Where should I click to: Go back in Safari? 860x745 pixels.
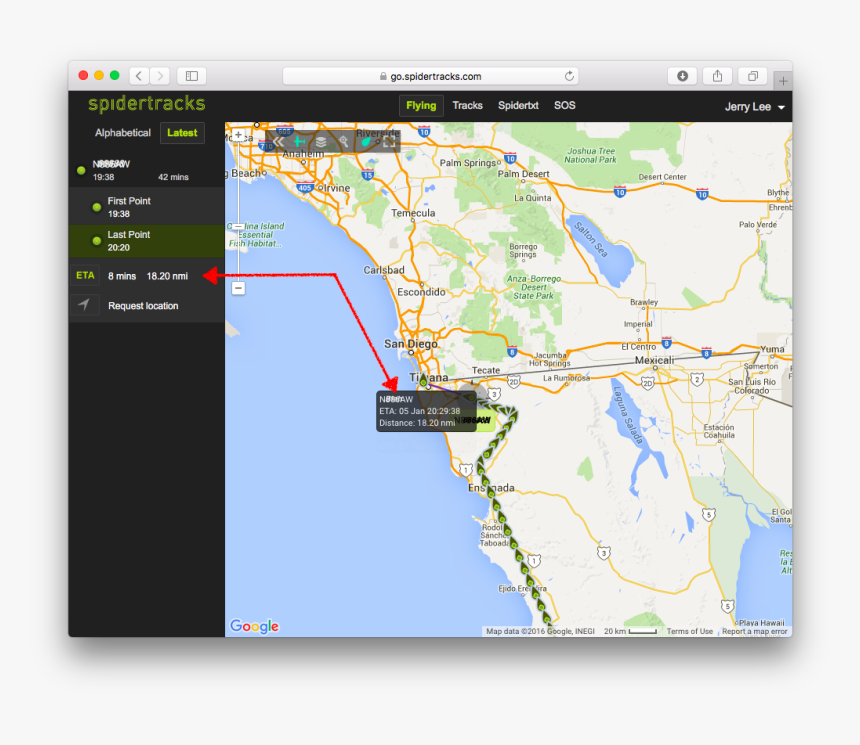(139, 76)
